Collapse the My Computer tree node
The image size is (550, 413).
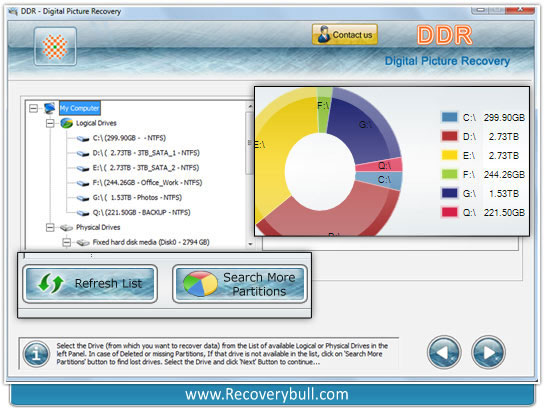pos(33,108)
